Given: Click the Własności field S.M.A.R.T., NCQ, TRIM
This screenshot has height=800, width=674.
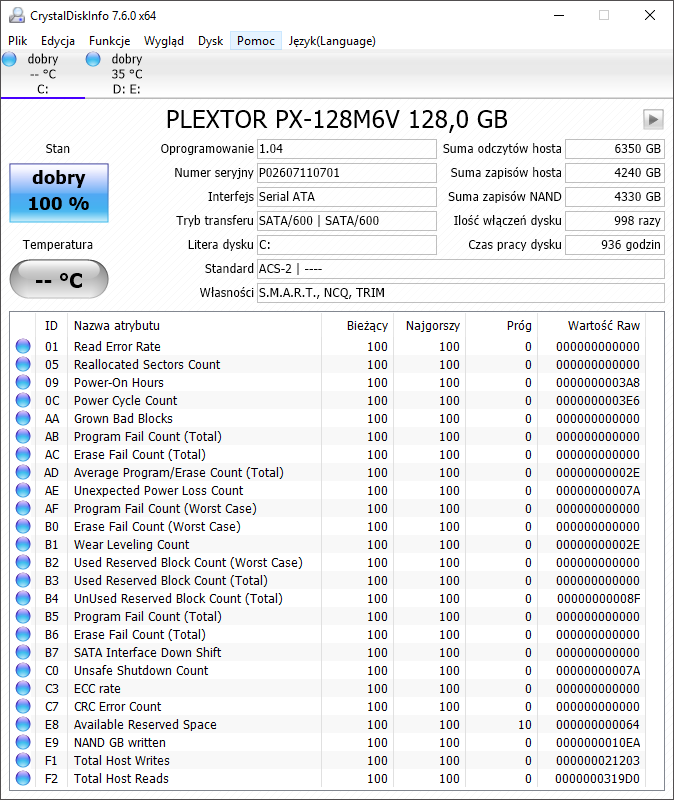Looking at the screenshot, I should (x=461, y=293).
